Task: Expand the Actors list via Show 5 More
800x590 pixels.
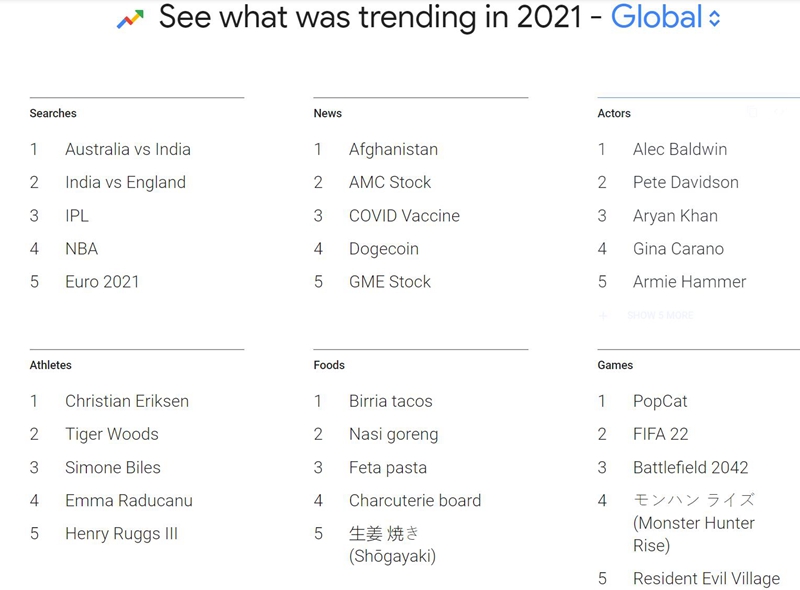Action: (658, 315)
